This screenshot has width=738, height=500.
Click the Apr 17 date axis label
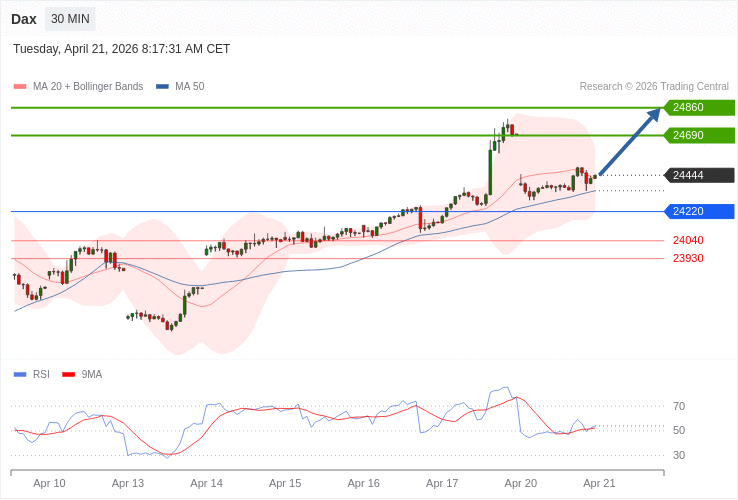442,483
